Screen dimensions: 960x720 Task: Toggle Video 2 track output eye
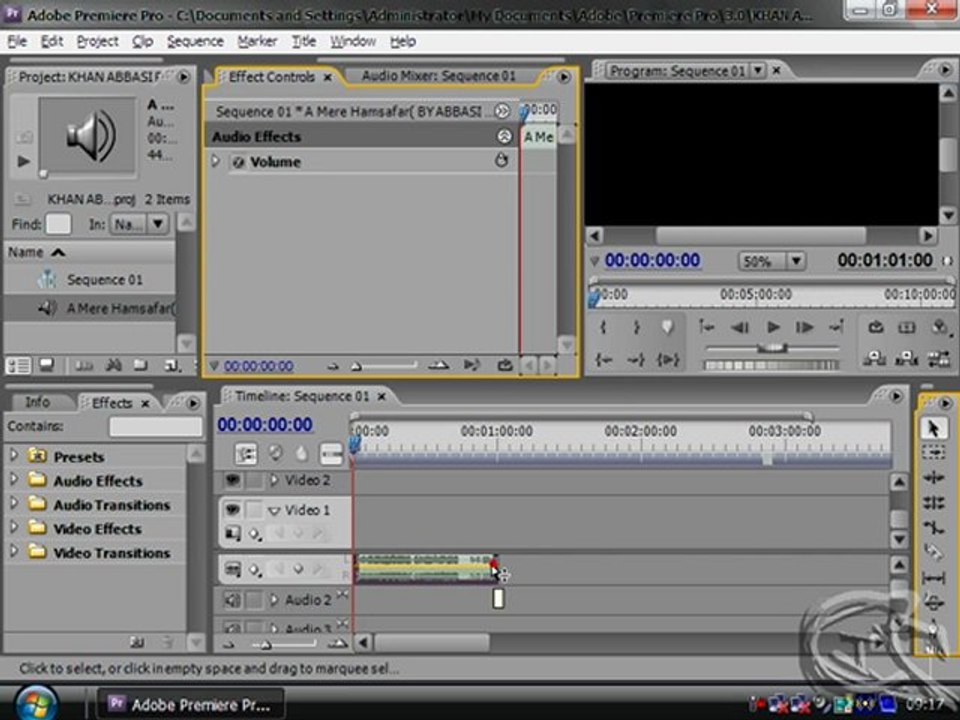coord(233,480)
